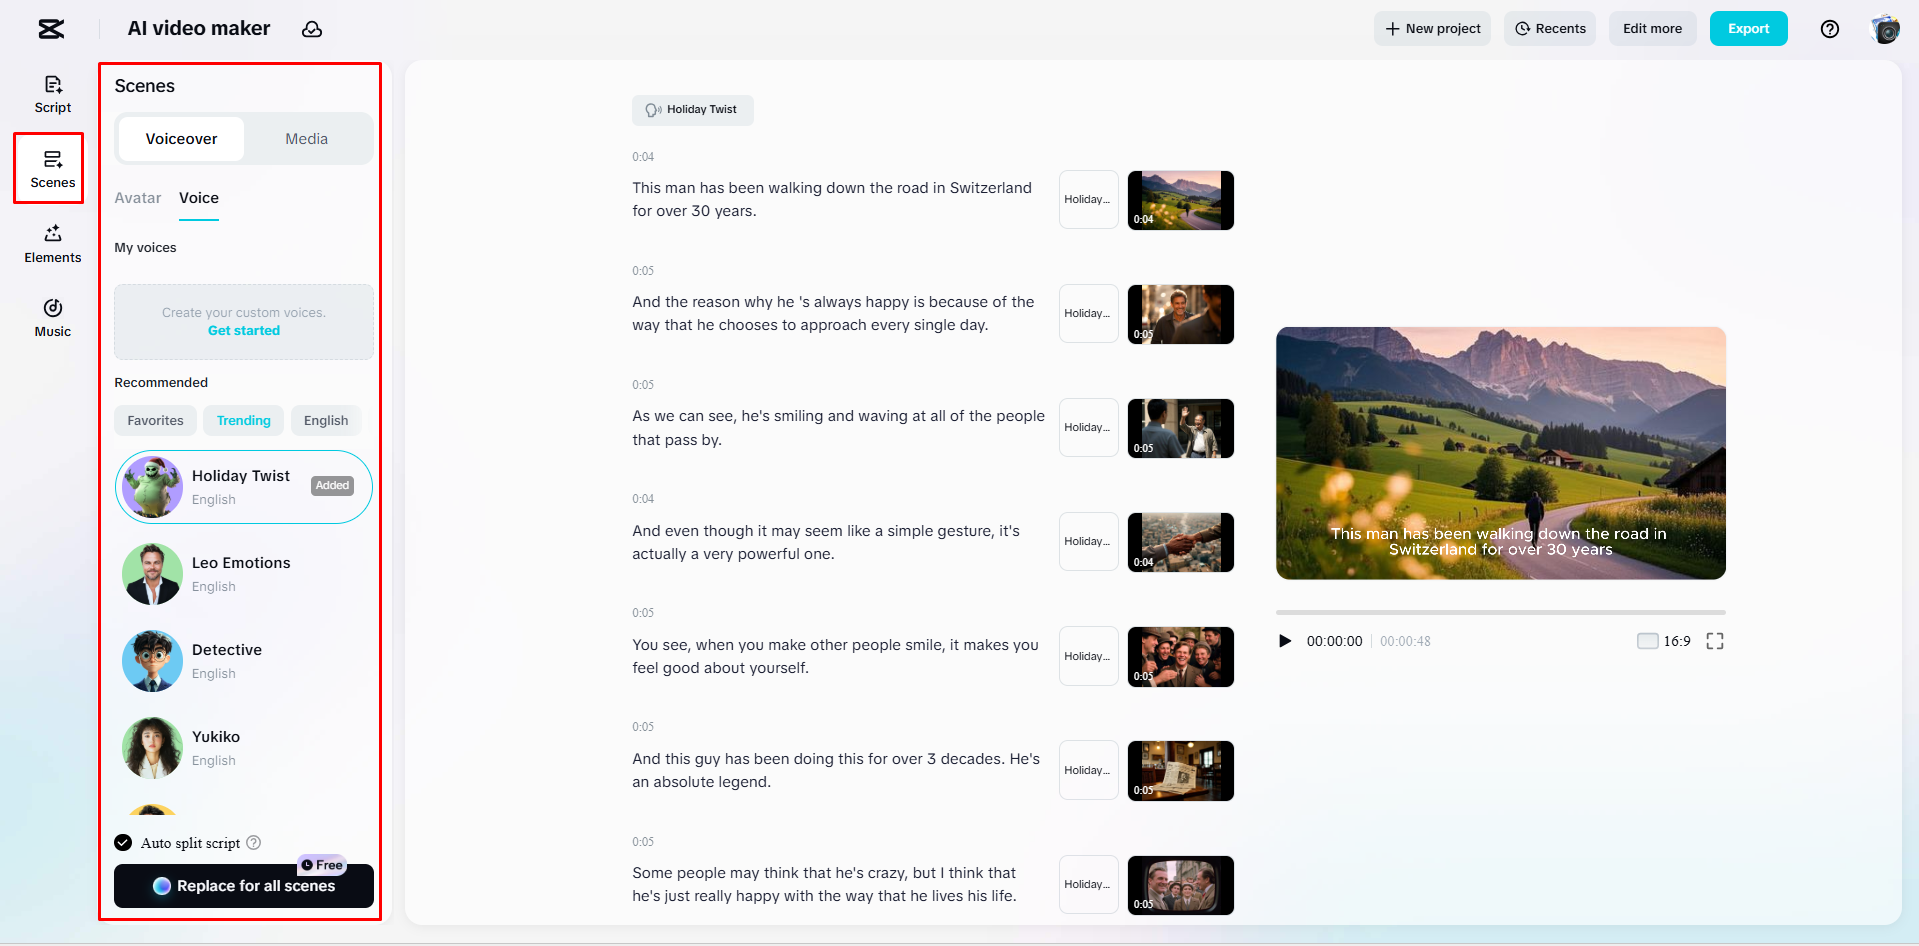This screenshot has width=1919, height=946.
Task: Select the Detective voice avatar
Action: coord(152,661)
